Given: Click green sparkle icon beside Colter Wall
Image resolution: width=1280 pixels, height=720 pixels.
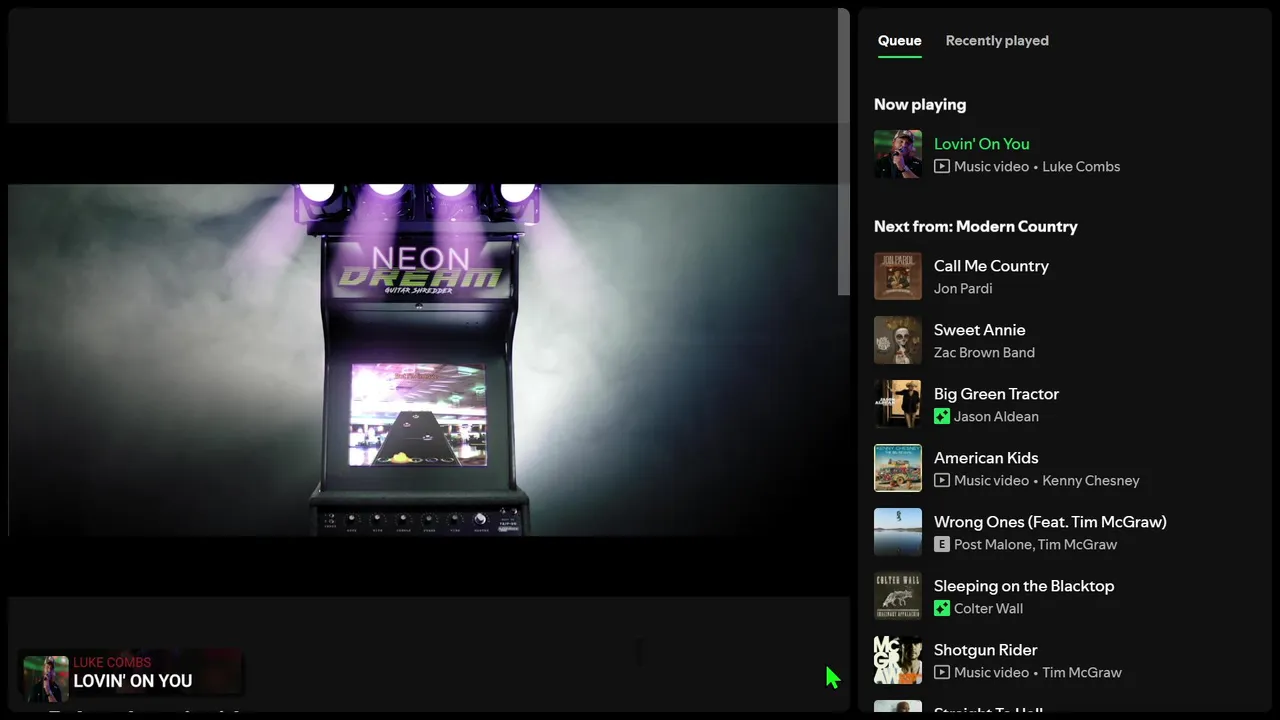Looking at the screenshot, I should click(942, 609).
